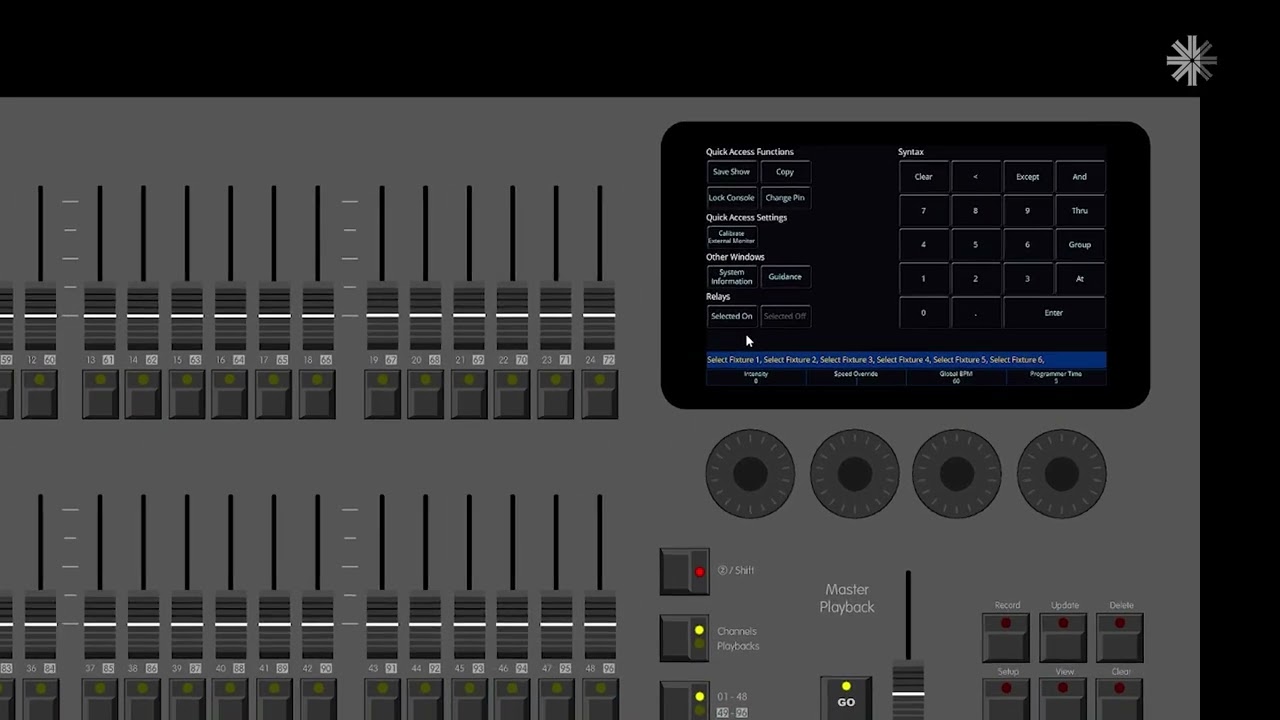Click the Setup hardware button
This screenshot has height=720, width=1280.
(x=1007, y=699)
